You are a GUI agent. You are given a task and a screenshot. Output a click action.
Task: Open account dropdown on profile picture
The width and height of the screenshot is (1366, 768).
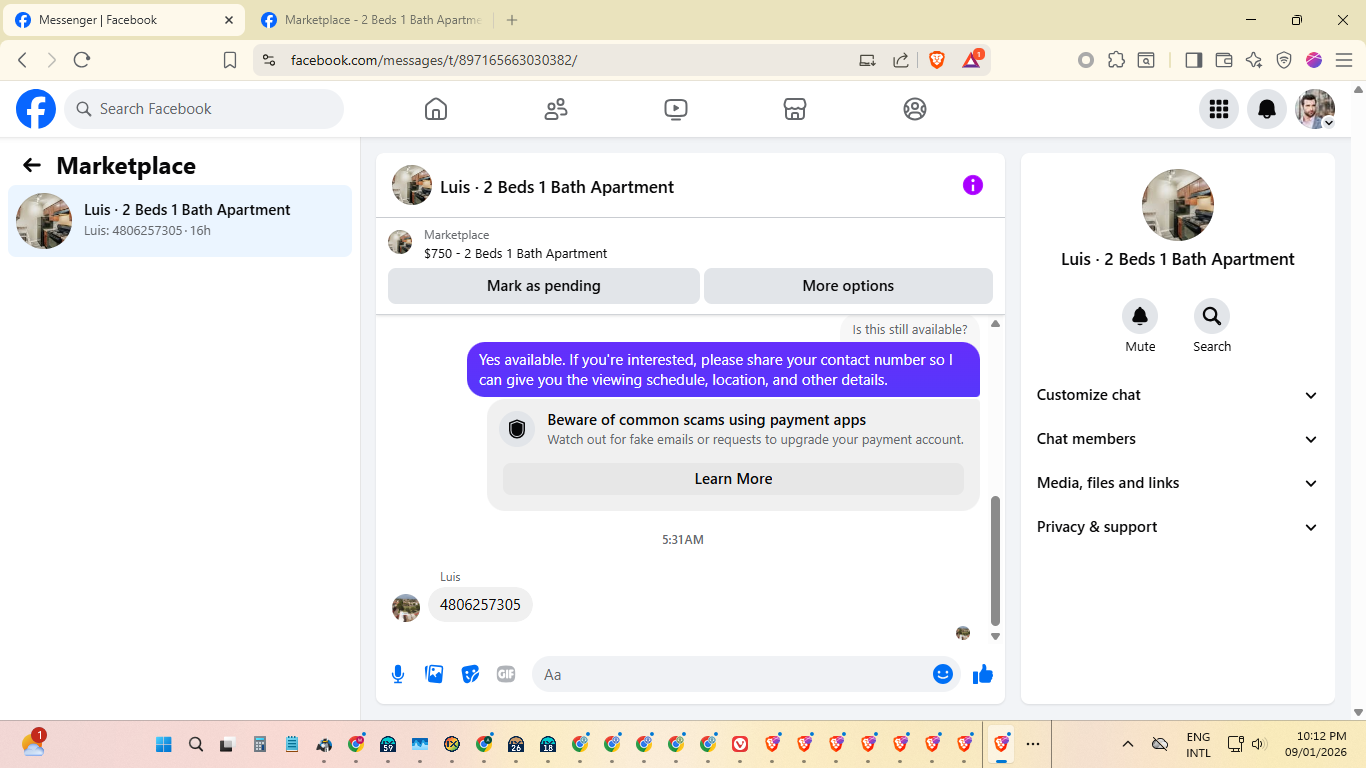[1315, 109]
